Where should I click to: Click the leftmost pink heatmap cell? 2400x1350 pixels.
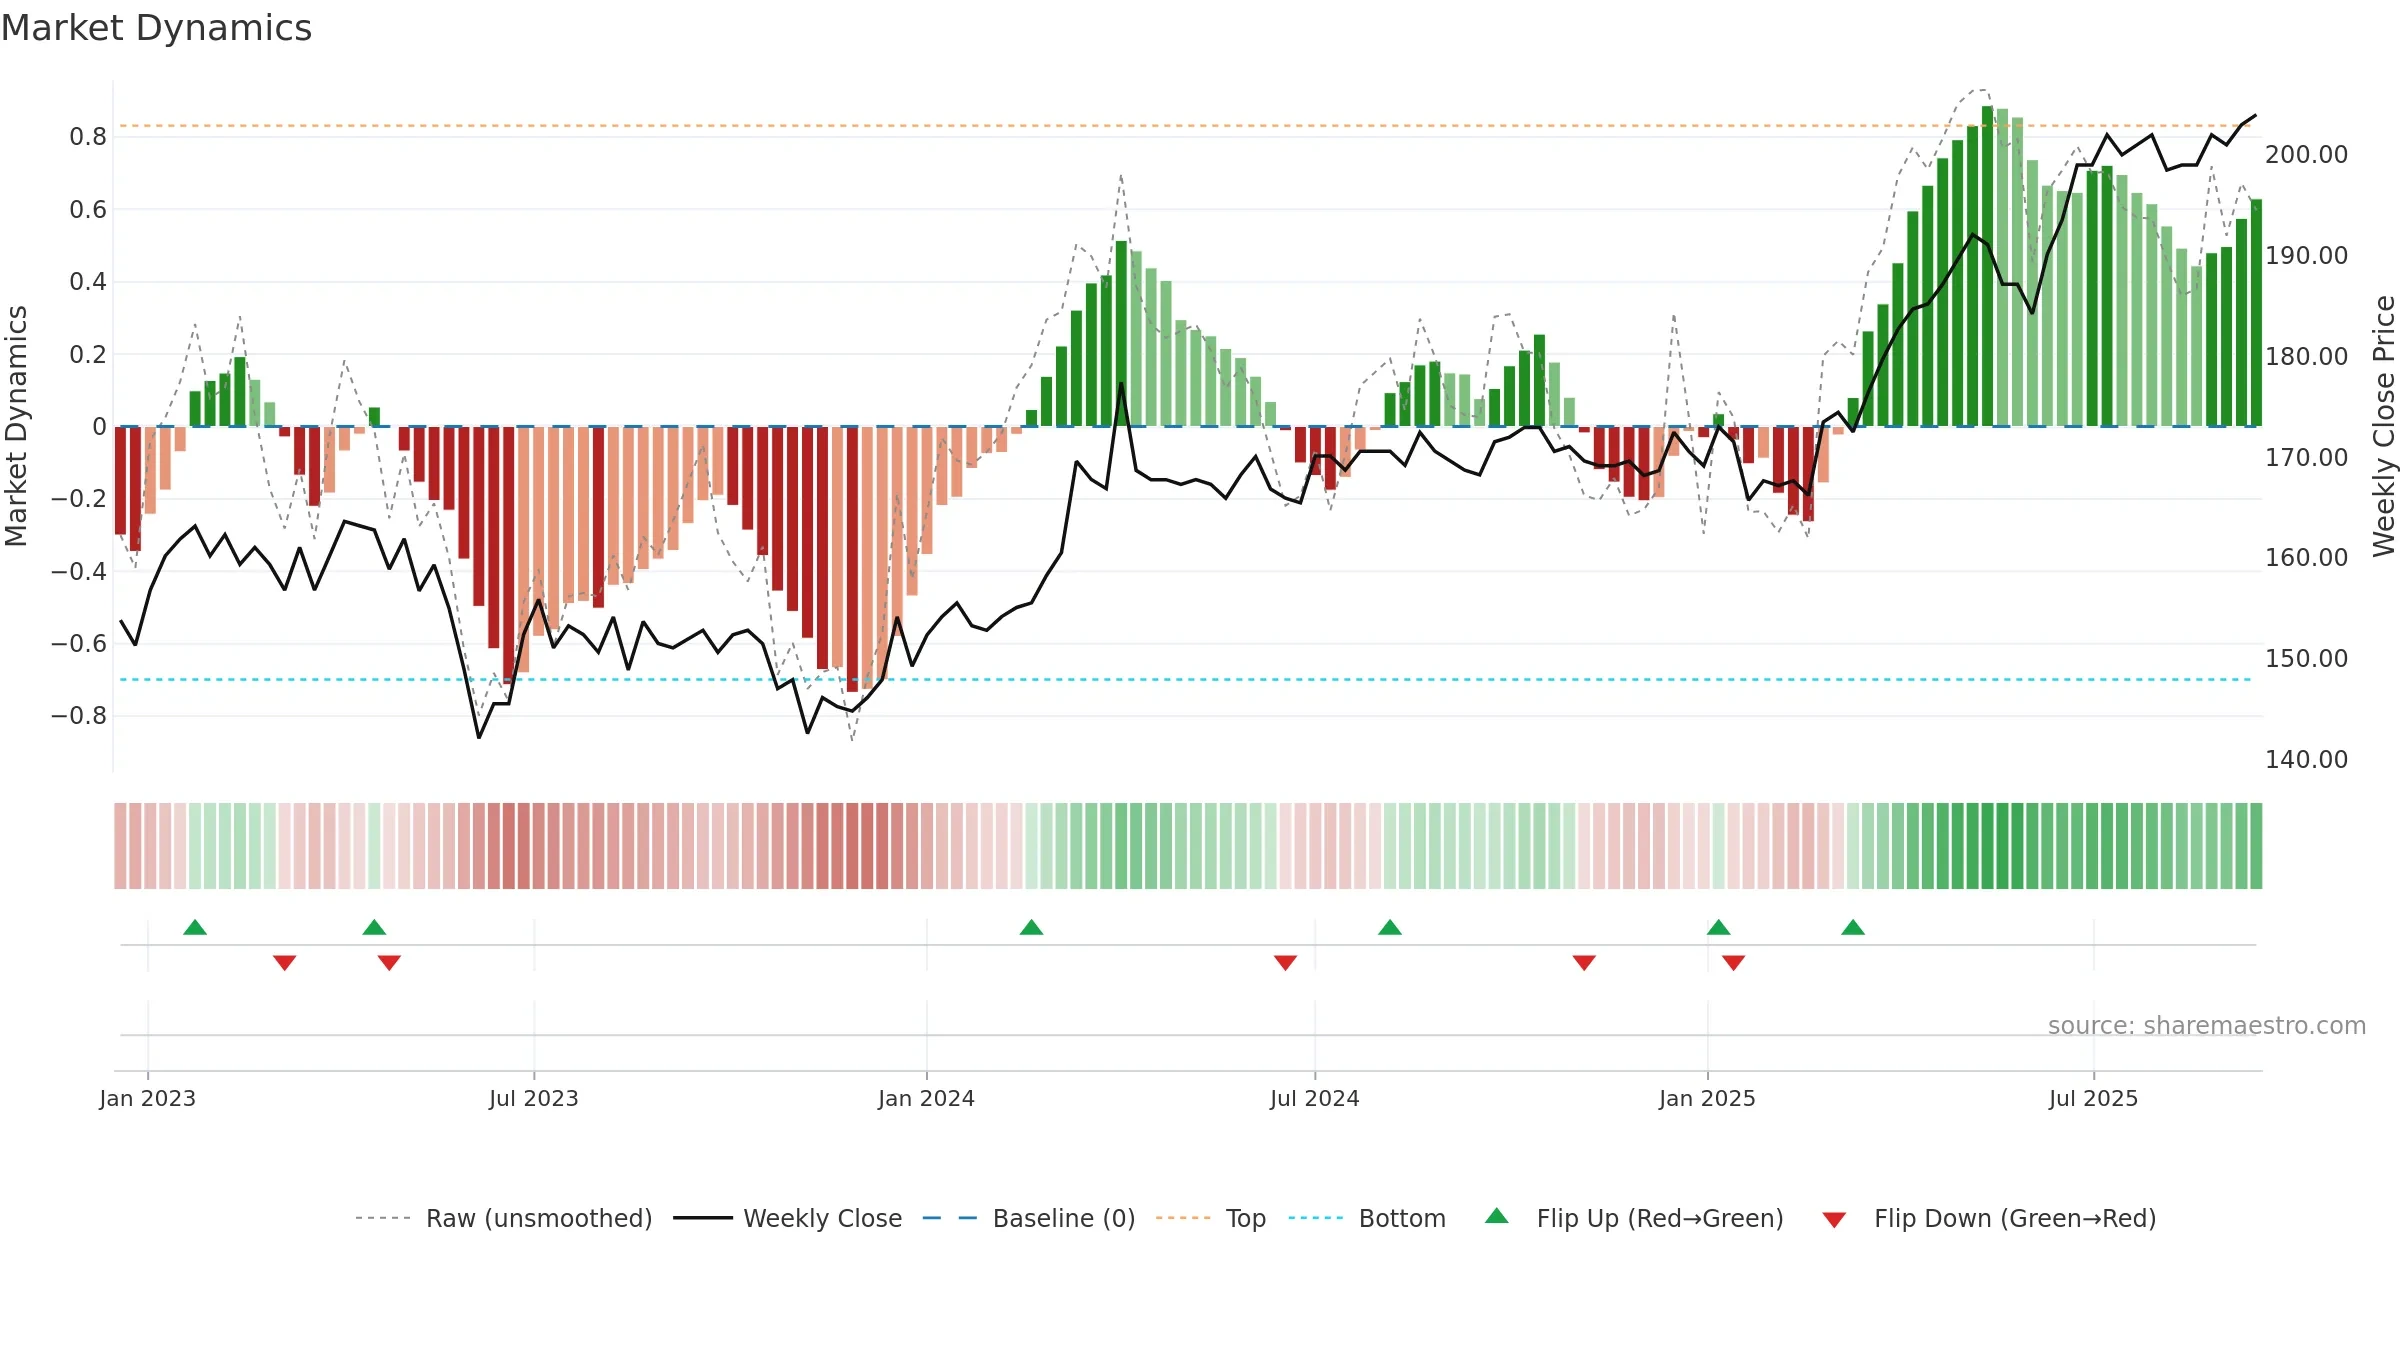pyautogui.click(x=120, y=846)
